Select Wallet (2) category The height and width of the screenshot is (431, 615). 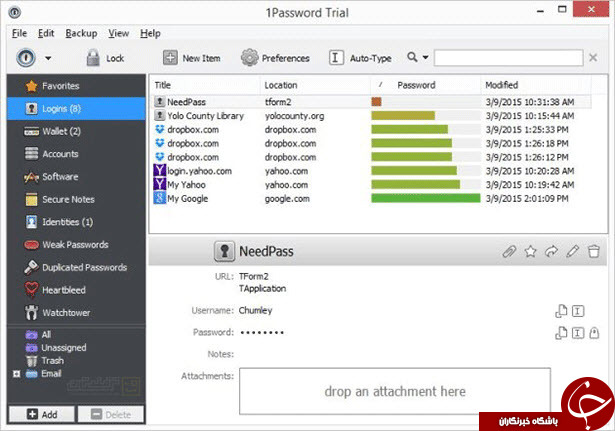76,131
